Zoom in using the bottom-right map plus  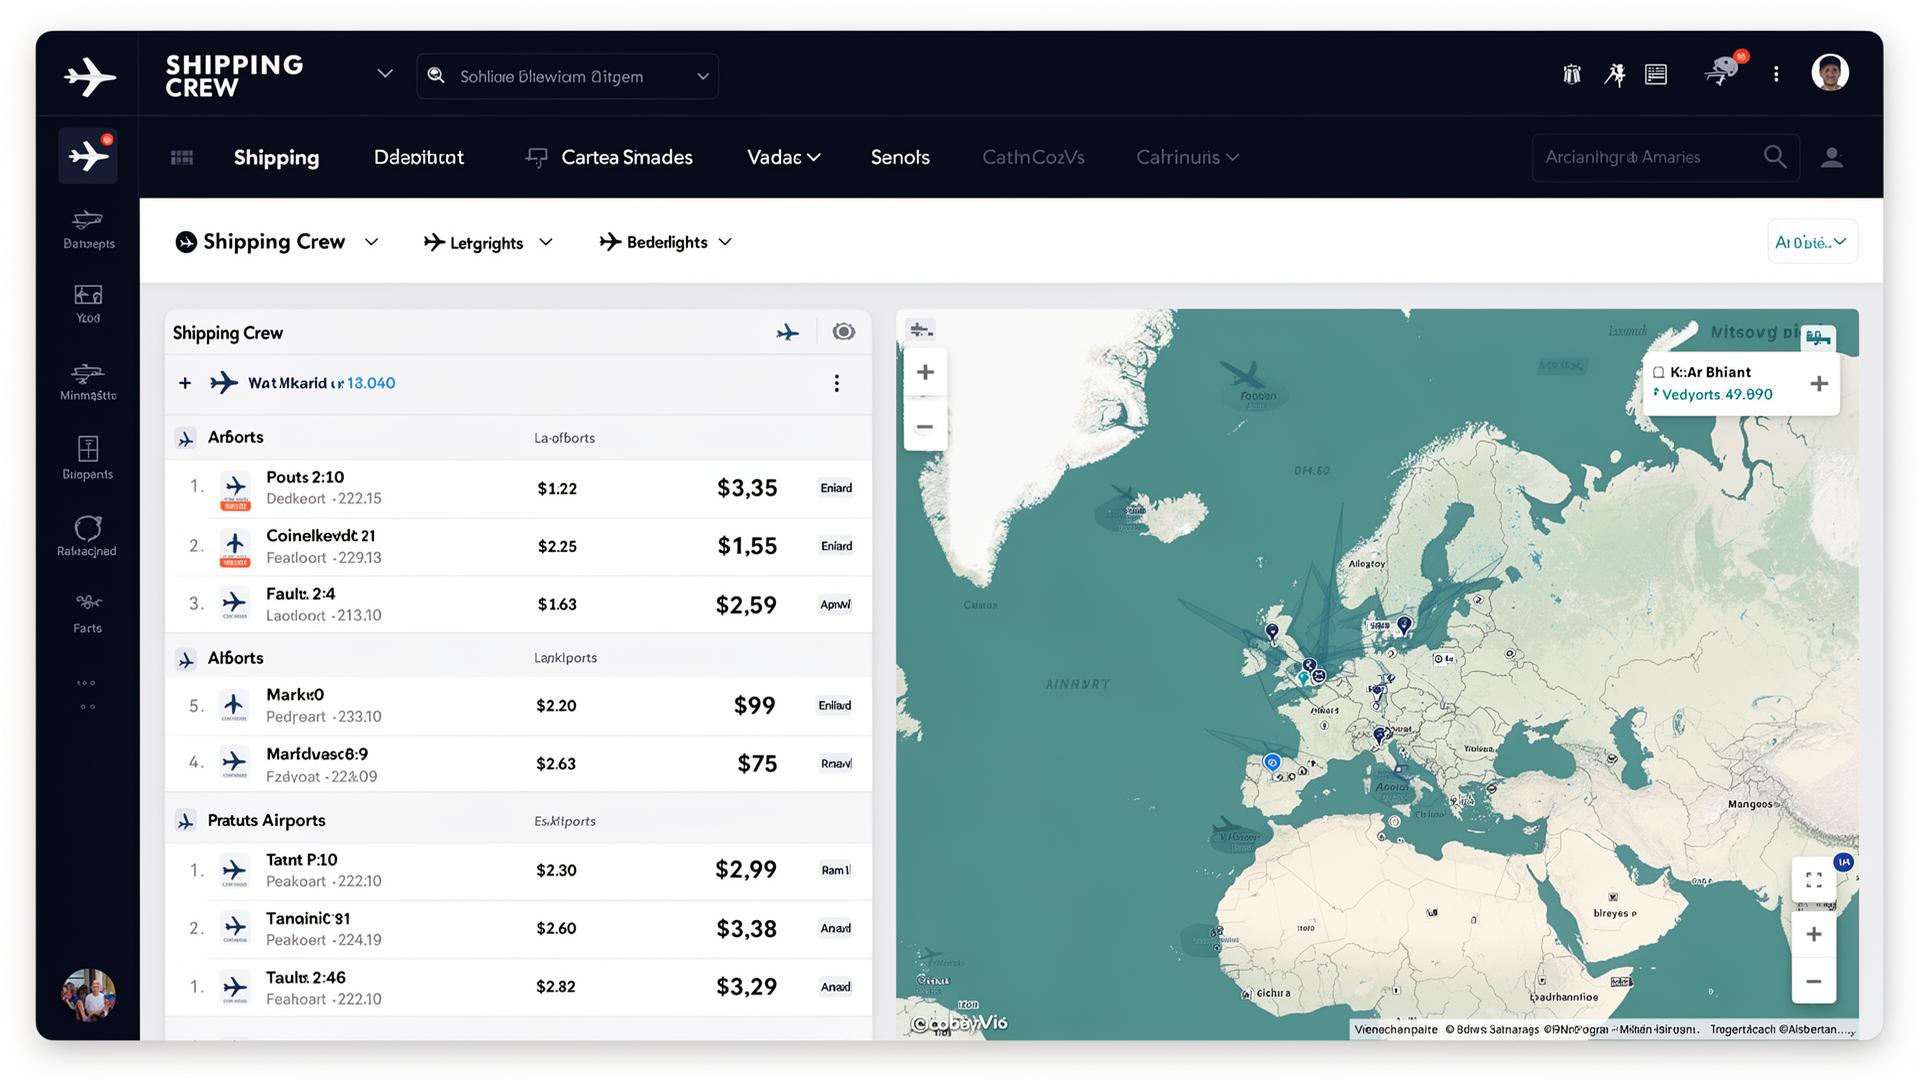(1814, 934)
